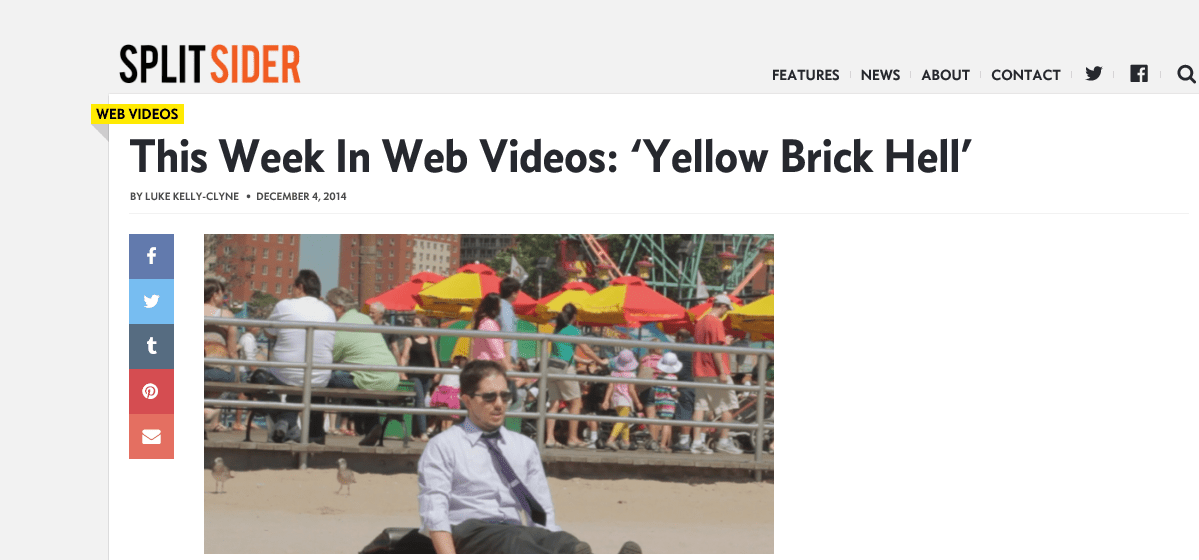Click the seated man wearing sunglasses

[x=489, y=459]
